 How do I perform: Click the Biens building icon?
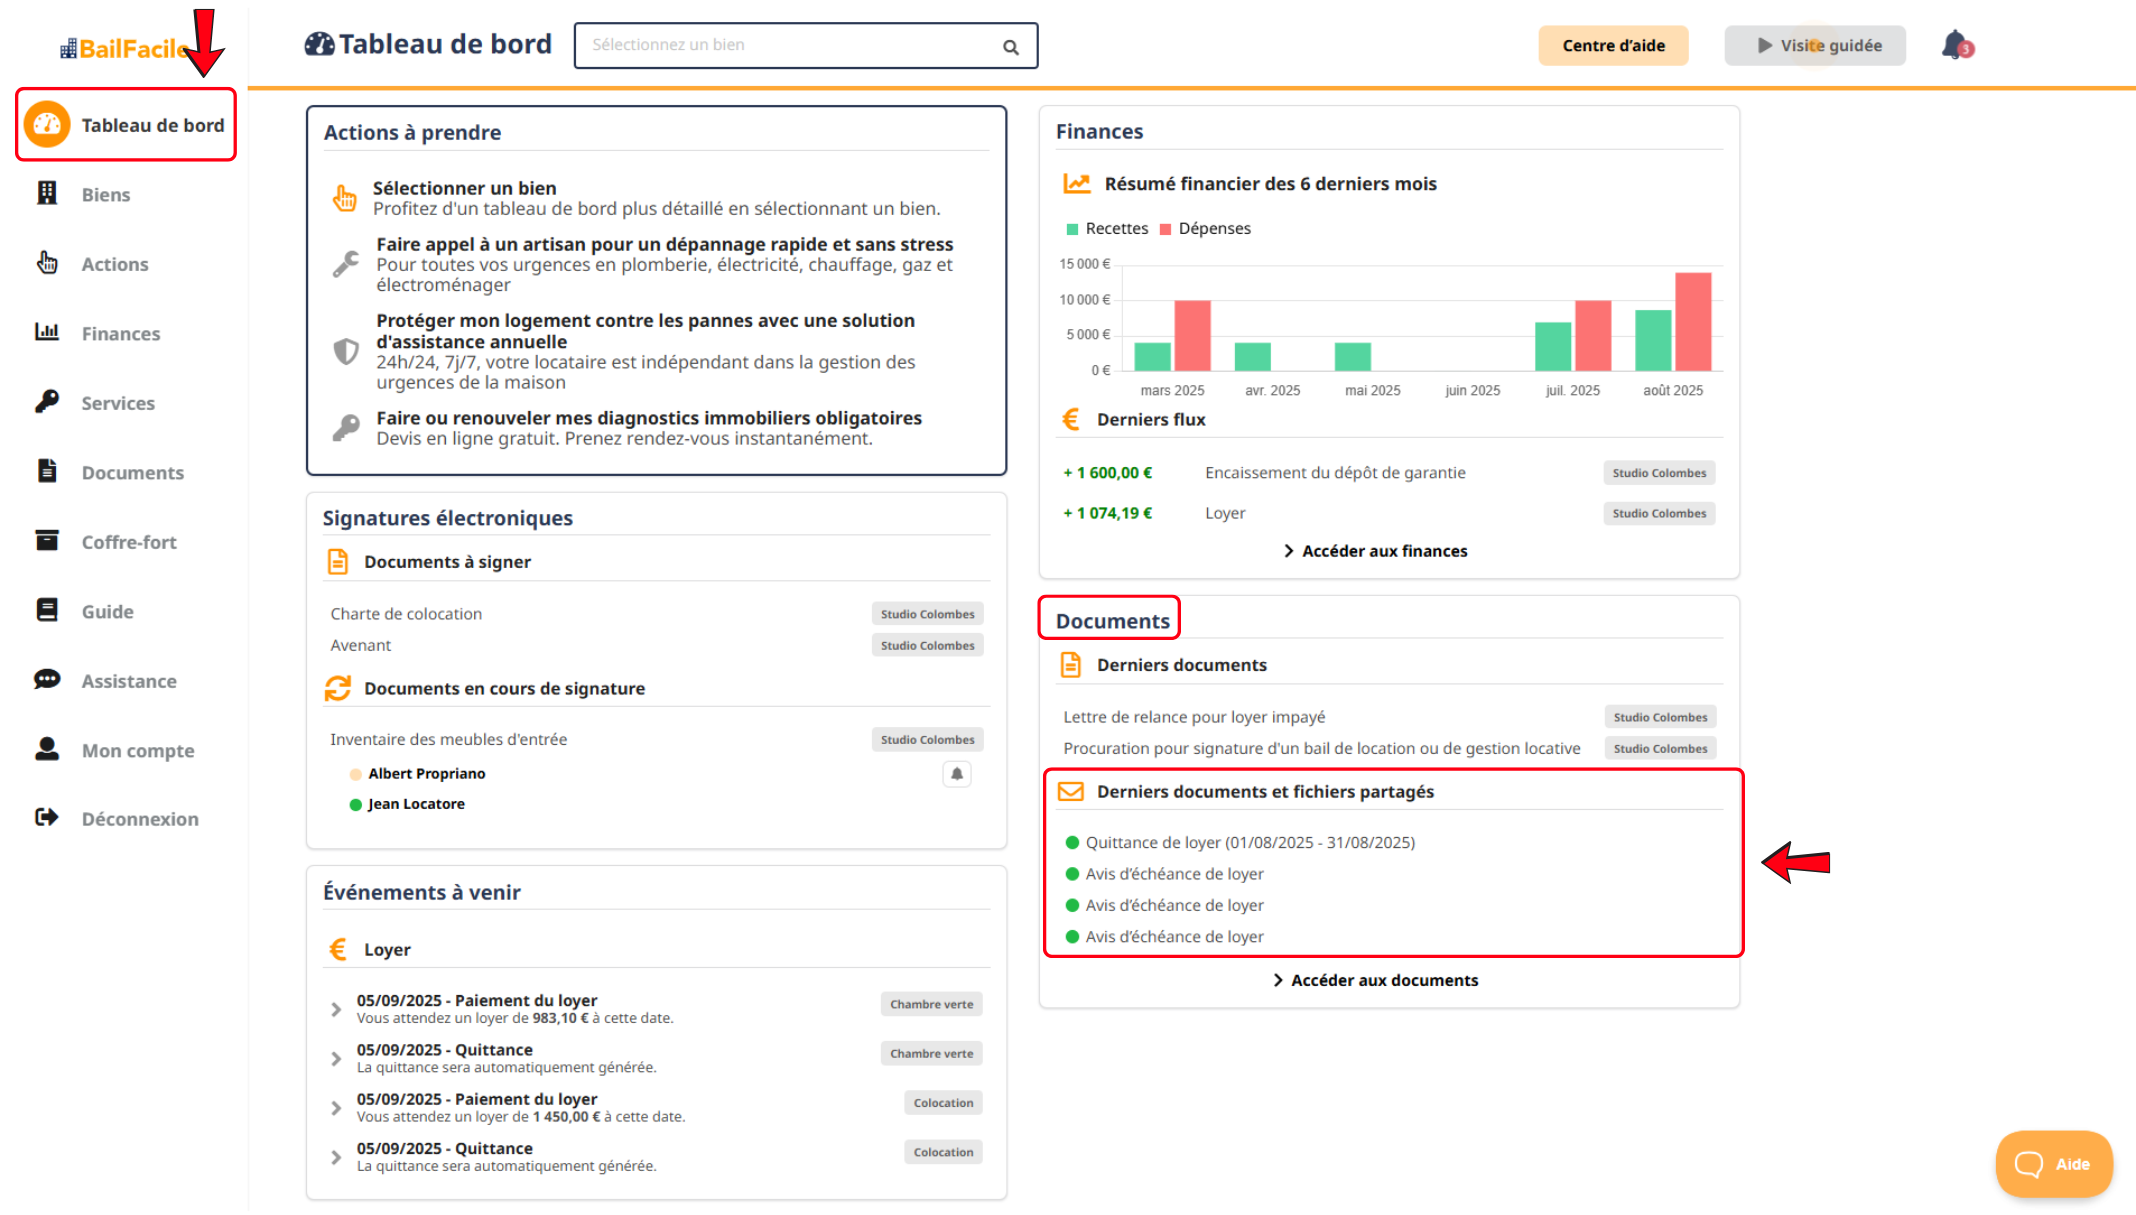(47, 194)
